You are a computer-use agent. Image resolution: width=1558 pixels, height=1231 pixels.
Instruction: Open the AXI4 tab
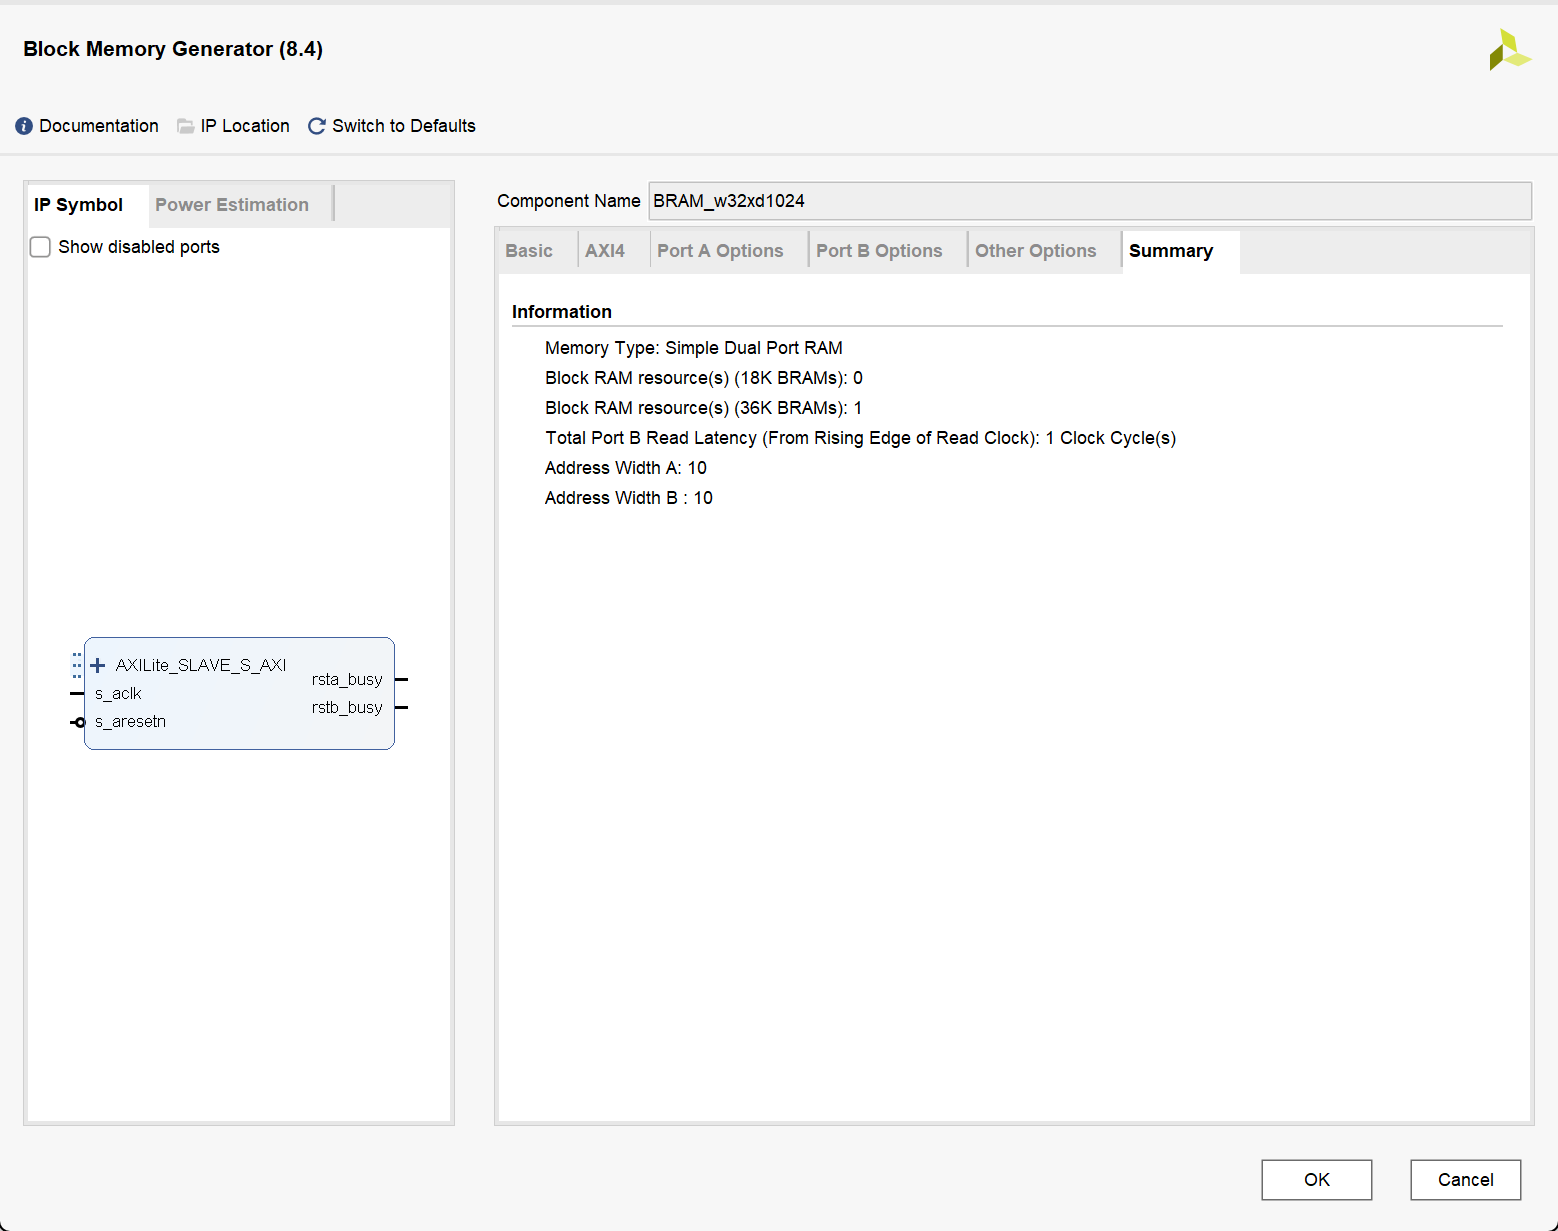coord(605,251)
